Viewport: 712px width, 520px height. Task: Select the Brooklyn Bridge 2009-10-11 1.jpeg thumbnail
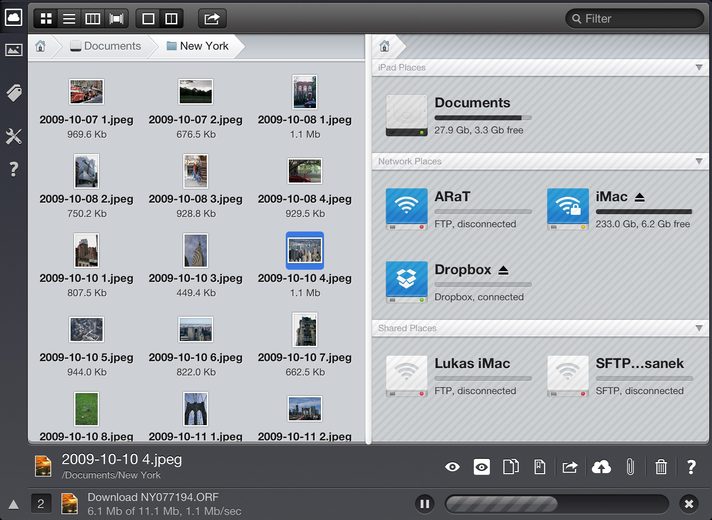pyautogui.click(x=195, y=409)
